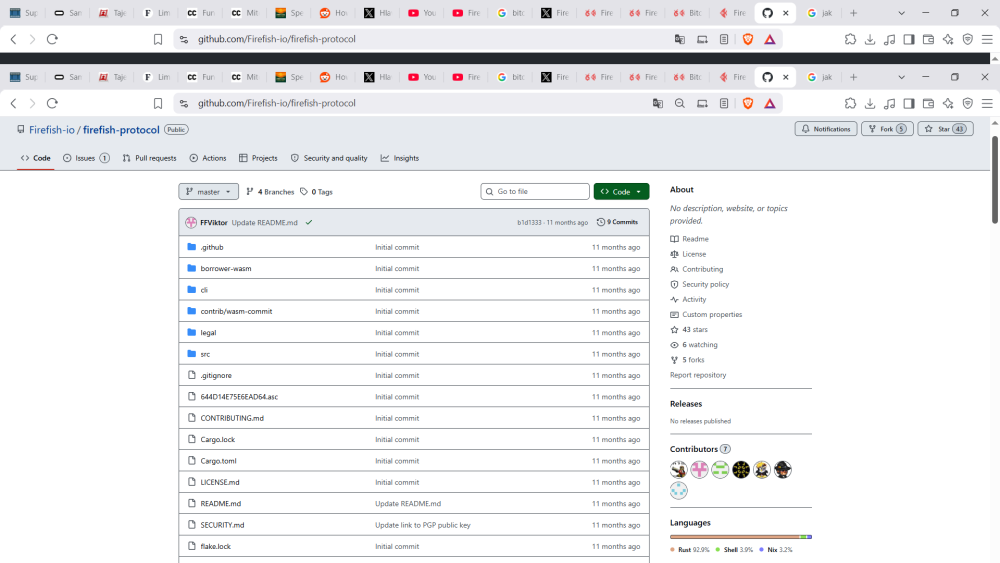This screenshot has height=563, width=1000.
Task: Open 644D14E75E6EAD64.asc file
Action: click(x=239, y=397)
